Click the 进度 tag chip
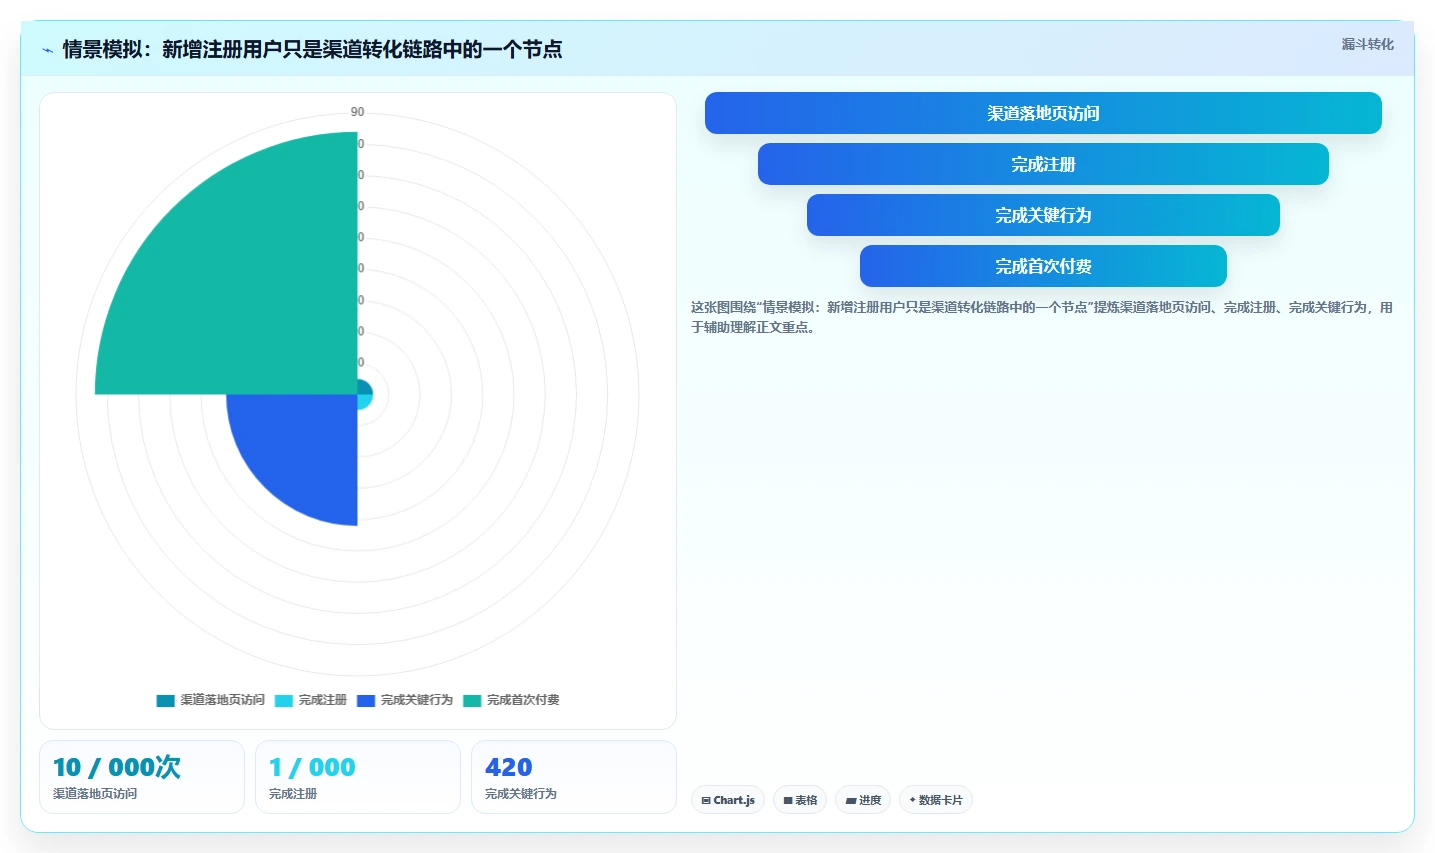This screenshot has height=853, width=1435. [863, 800]
